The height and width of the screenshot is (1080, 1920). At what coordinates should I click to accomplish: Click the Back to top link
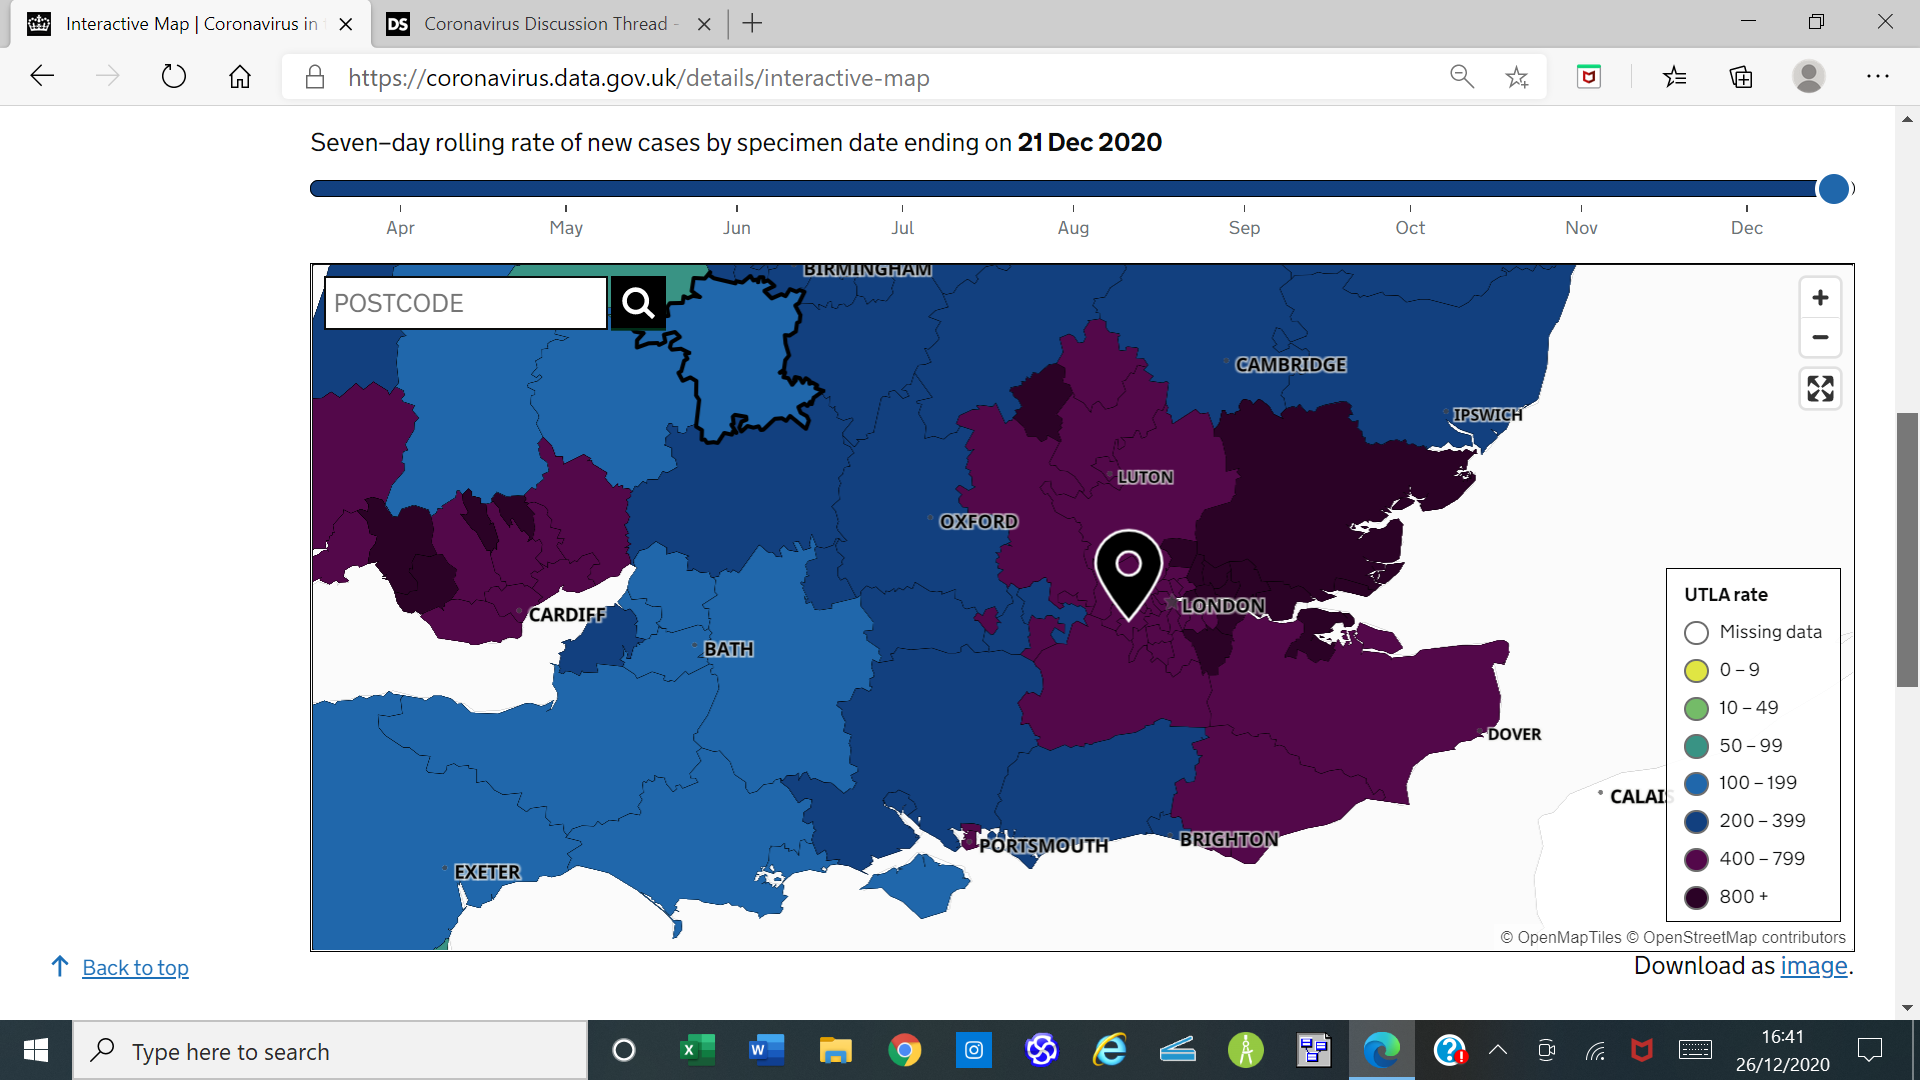point(135,967)
